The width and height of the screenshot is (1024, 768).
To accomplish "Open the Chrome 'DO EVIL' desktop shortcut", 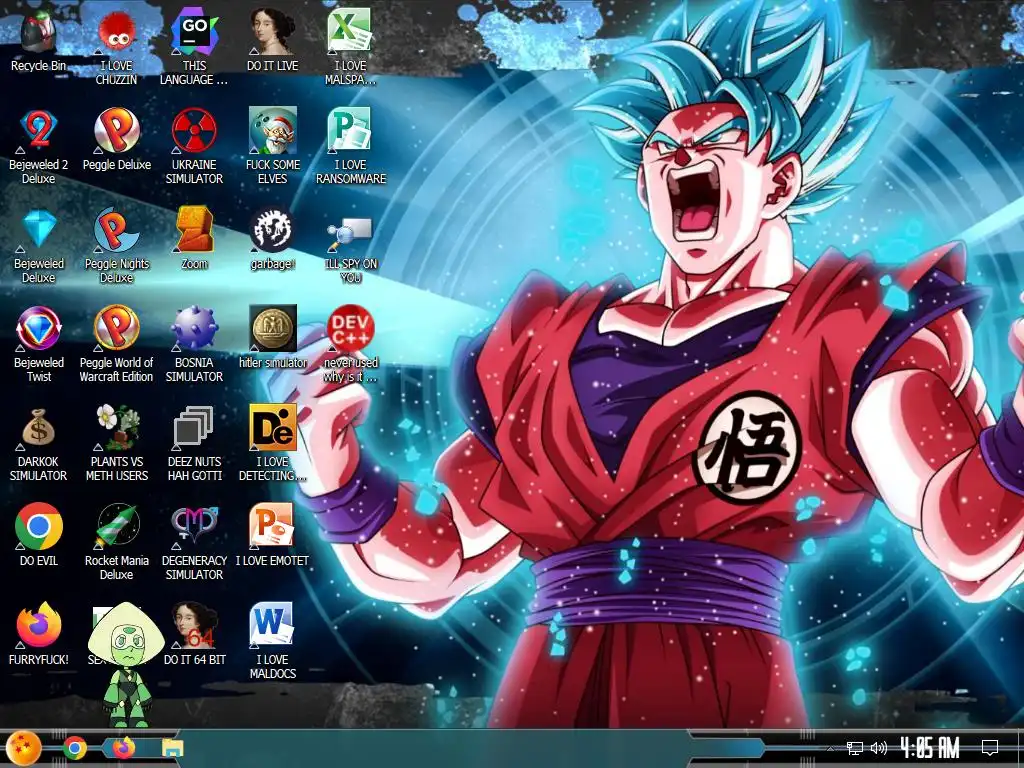I will click(39, 526).
